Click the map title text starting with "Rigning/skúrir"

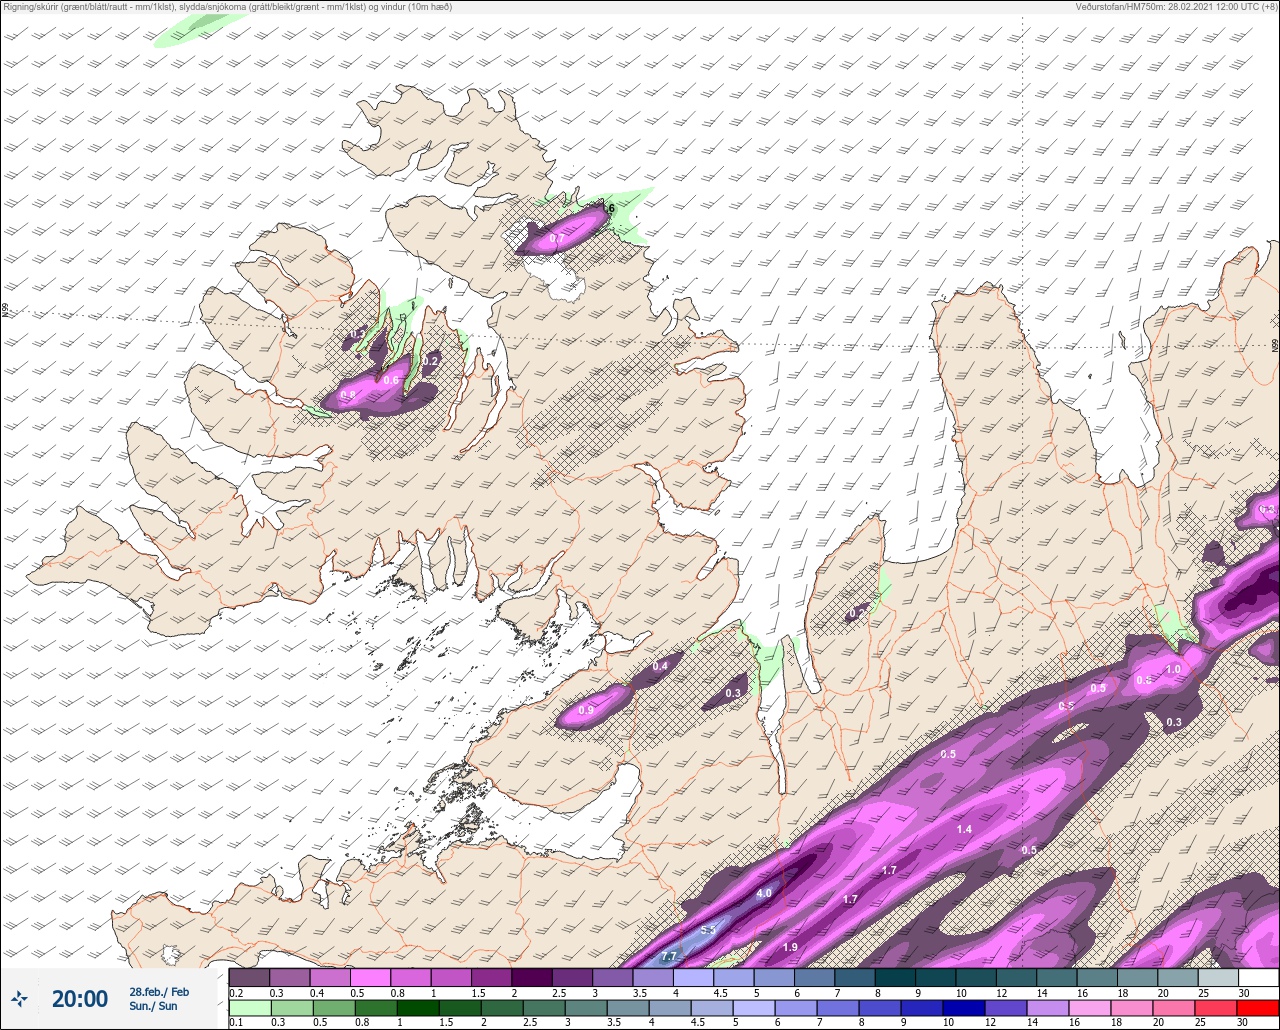228,7
